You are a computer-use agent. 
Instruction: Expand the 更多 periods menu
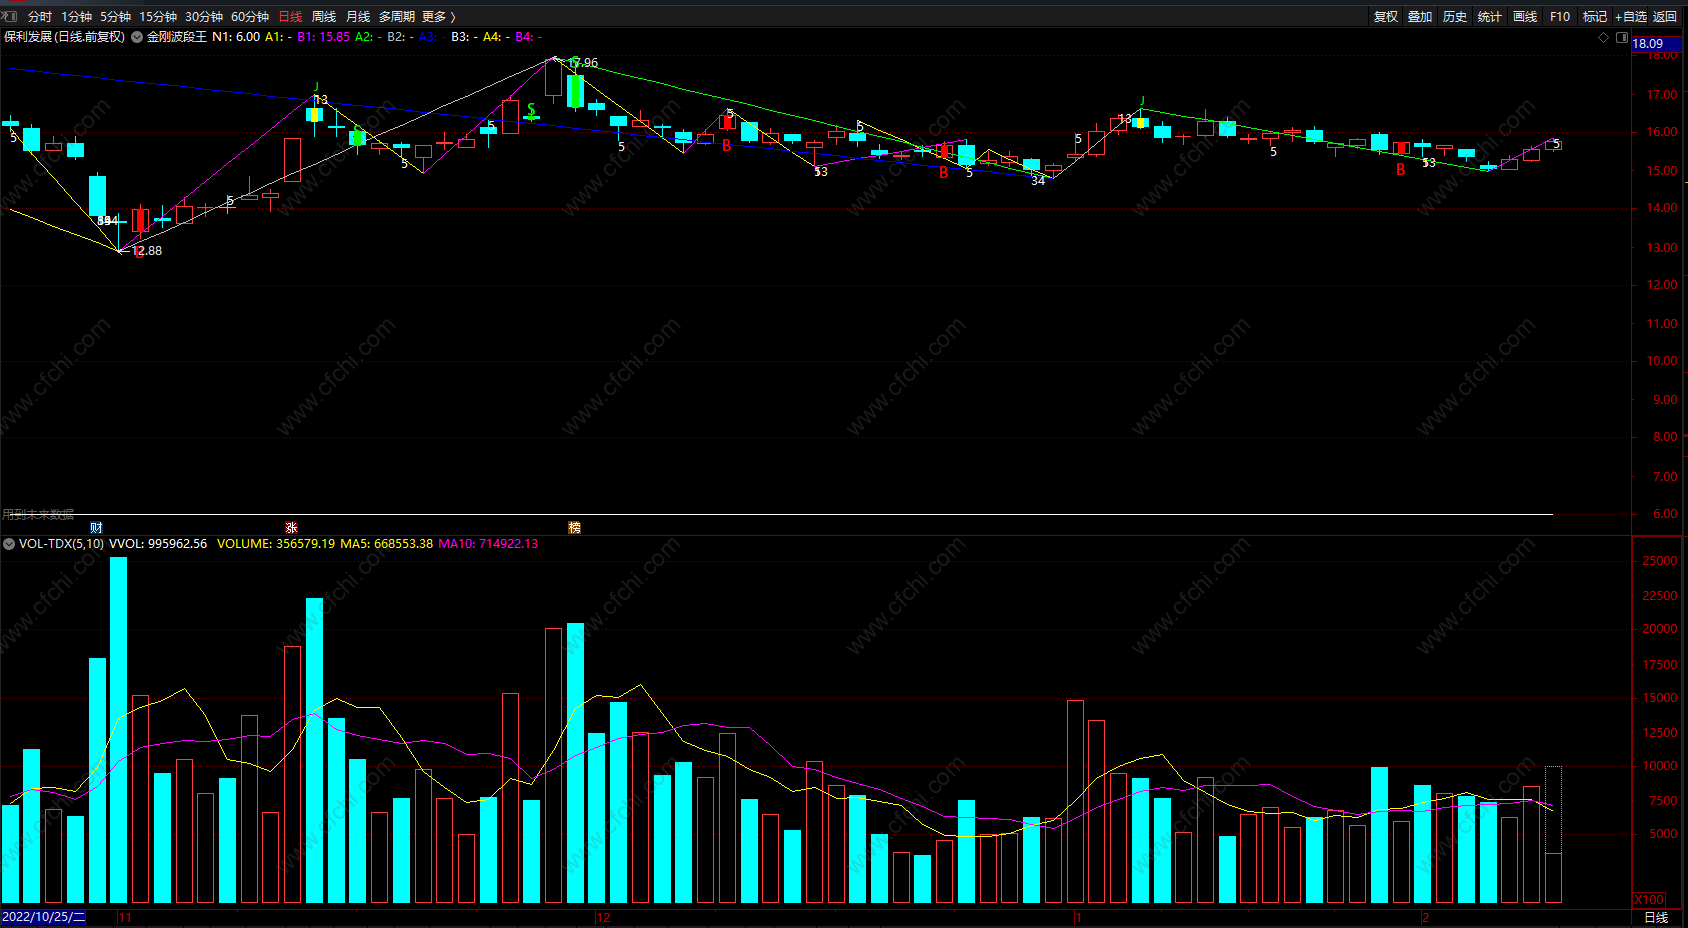(438, 17)
